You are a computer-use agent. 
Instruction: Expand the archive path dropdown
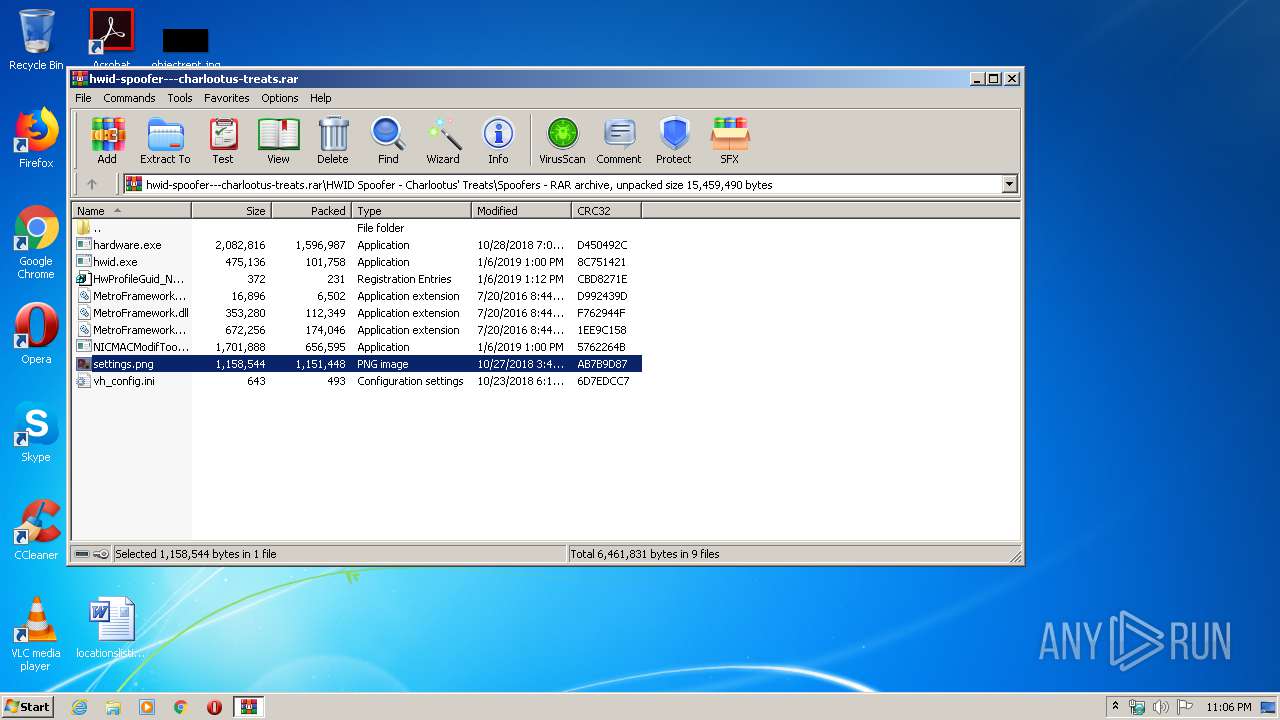pos(1009,184)
